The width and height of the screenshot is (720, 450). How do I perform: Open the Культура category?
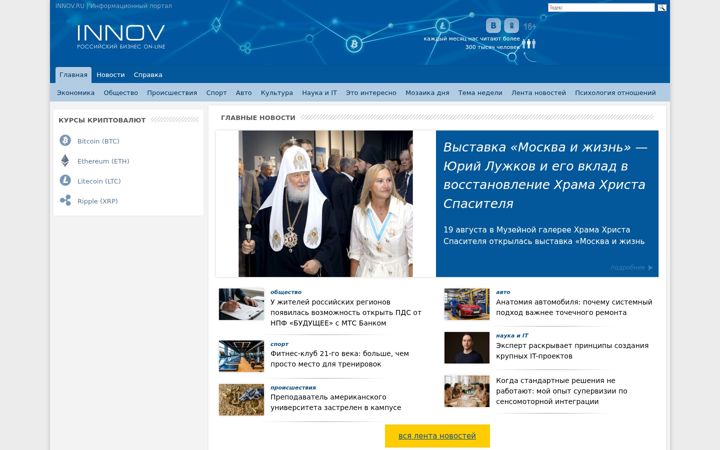point(277,93)
